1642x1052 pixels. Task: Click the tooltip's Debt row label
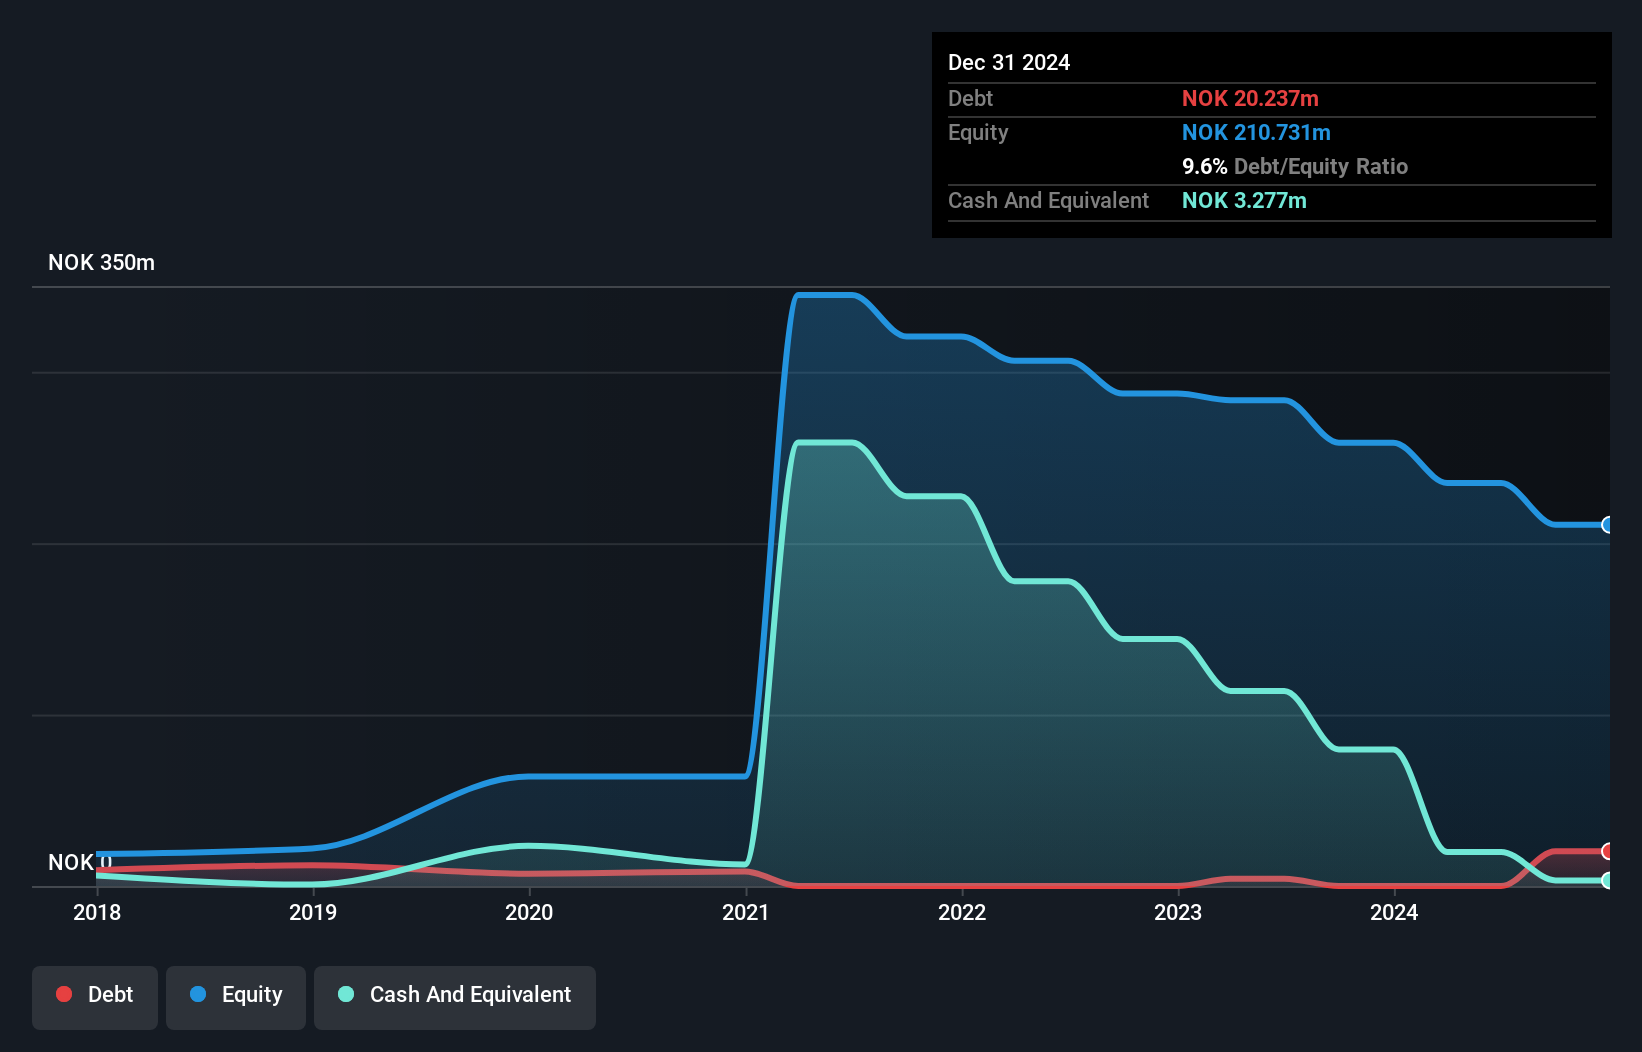[x=970, y=99]
